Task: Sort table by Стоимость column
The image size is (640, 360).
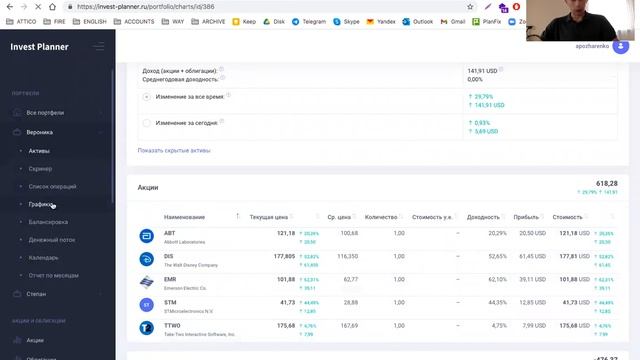Action: point(567,217)
